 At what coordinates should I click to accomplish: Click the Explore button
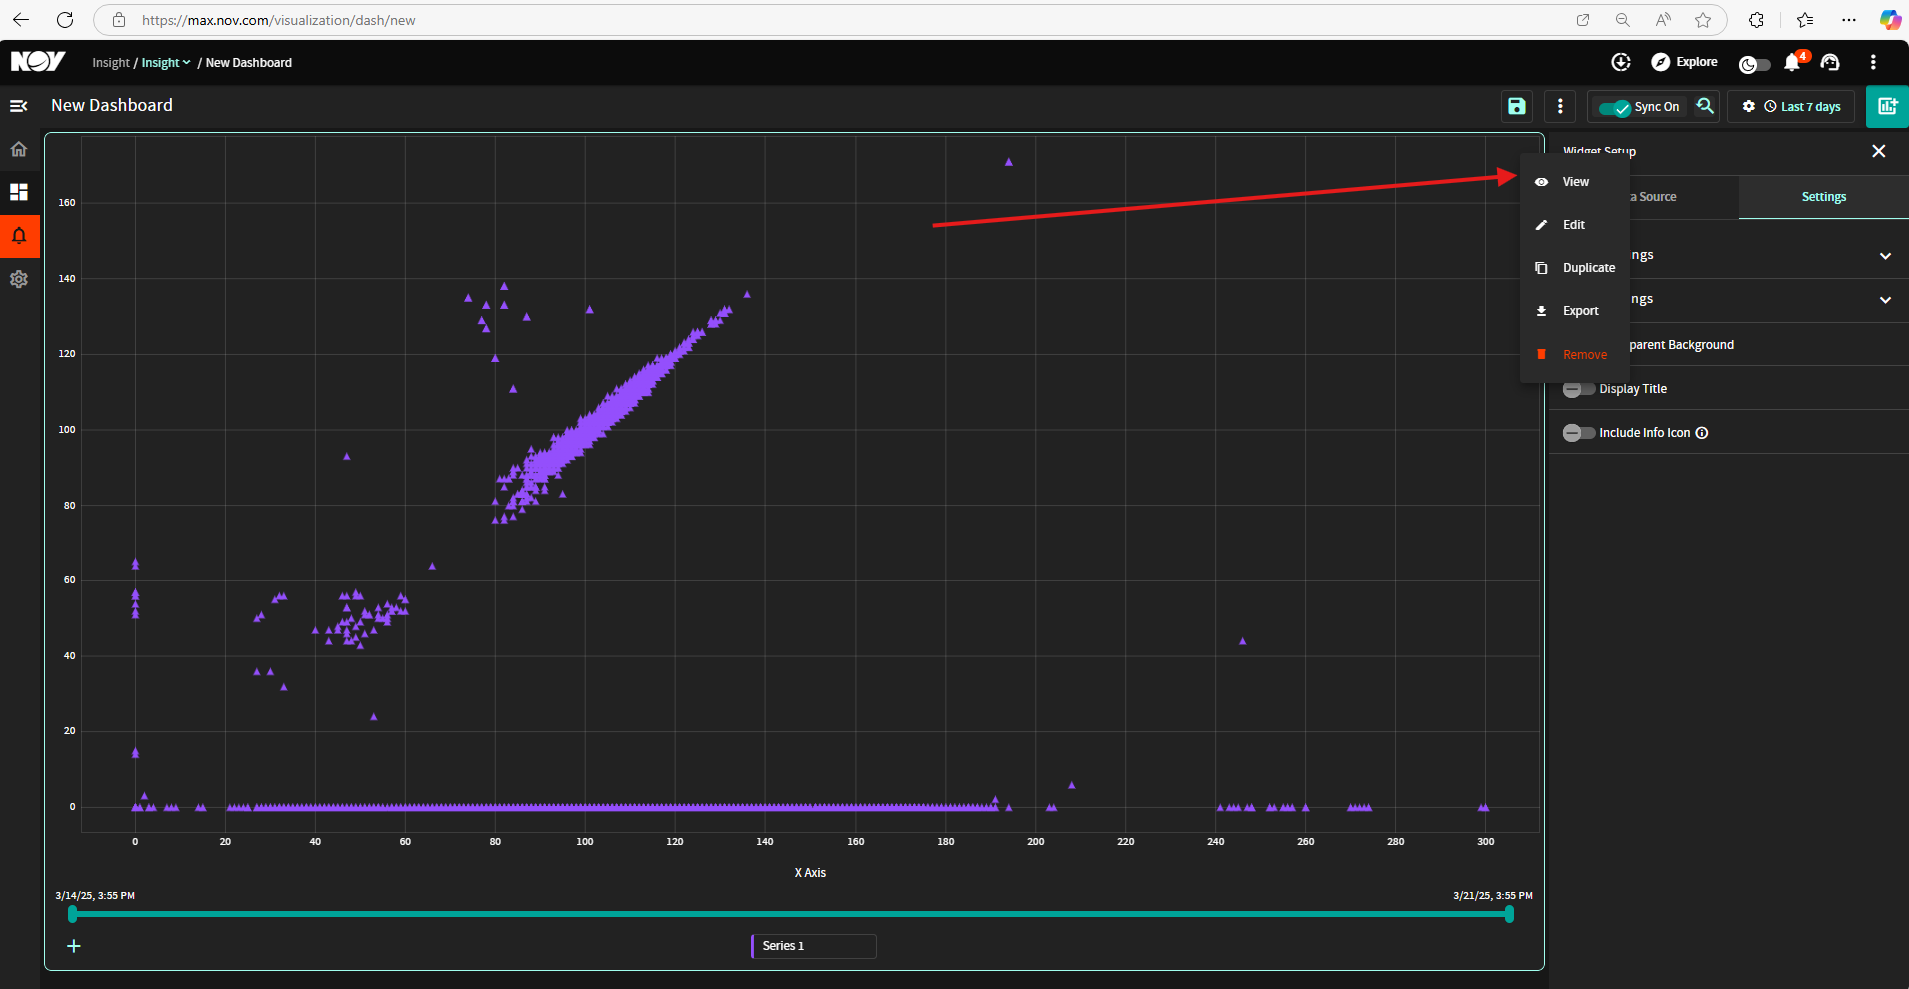tap(1684, 62)
